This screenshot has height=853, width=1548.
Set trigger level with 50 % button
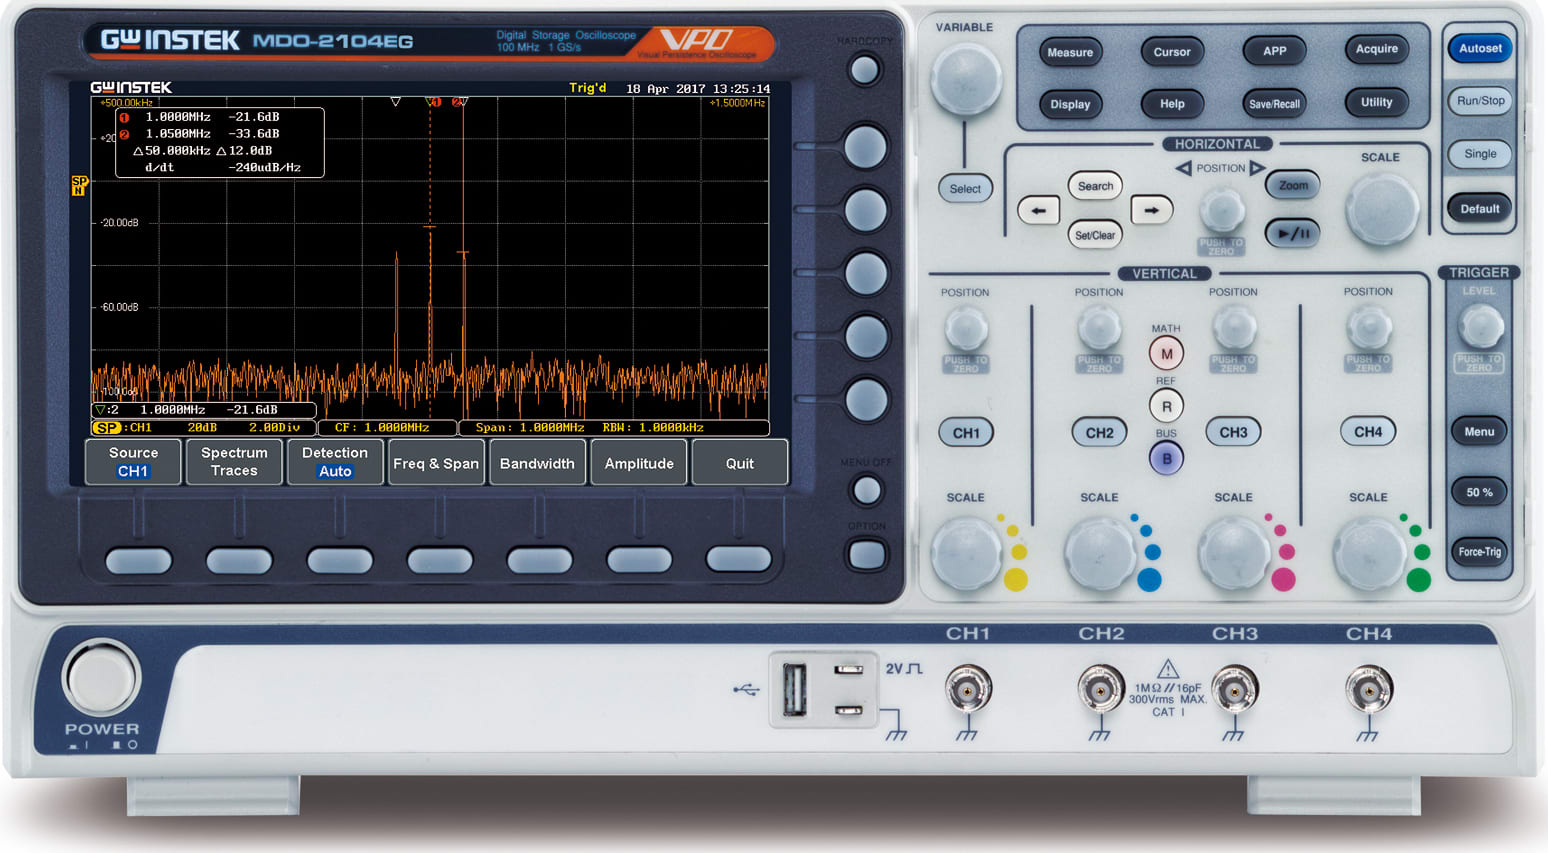(1479, 492)
